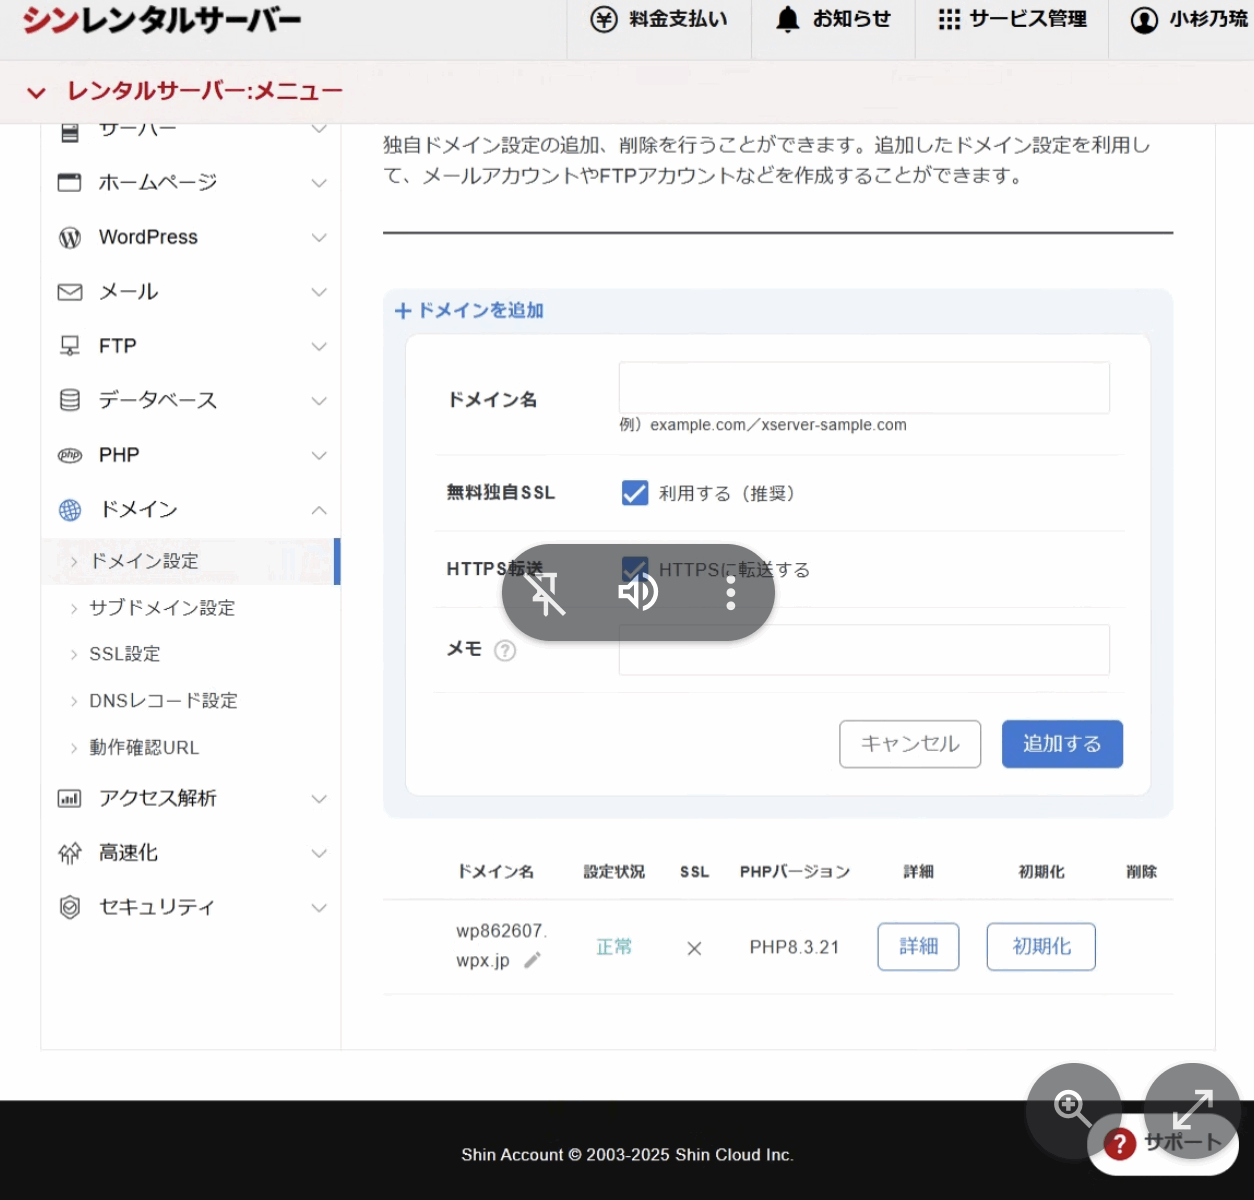Click the キャンセル button
This screenshot has height=1200, width=1254.
(x=910, y=744)
